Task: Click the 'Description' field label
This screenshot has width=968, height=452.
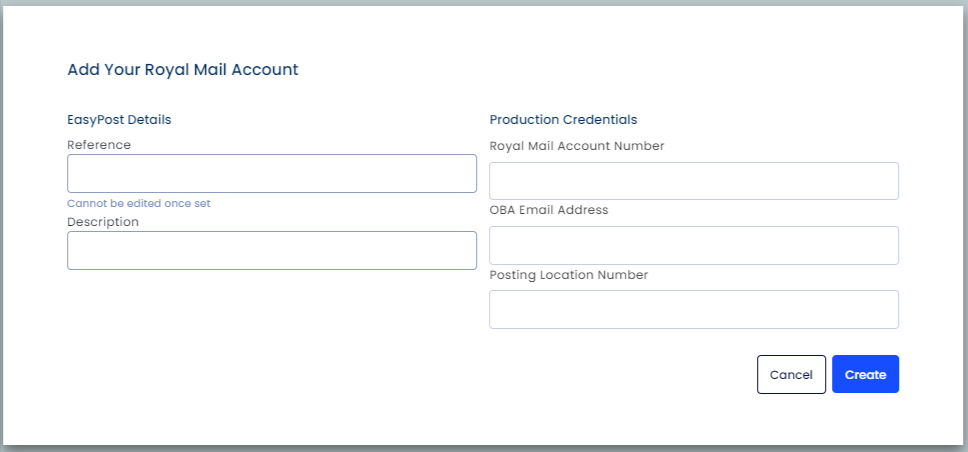Action: coord(103,222)
